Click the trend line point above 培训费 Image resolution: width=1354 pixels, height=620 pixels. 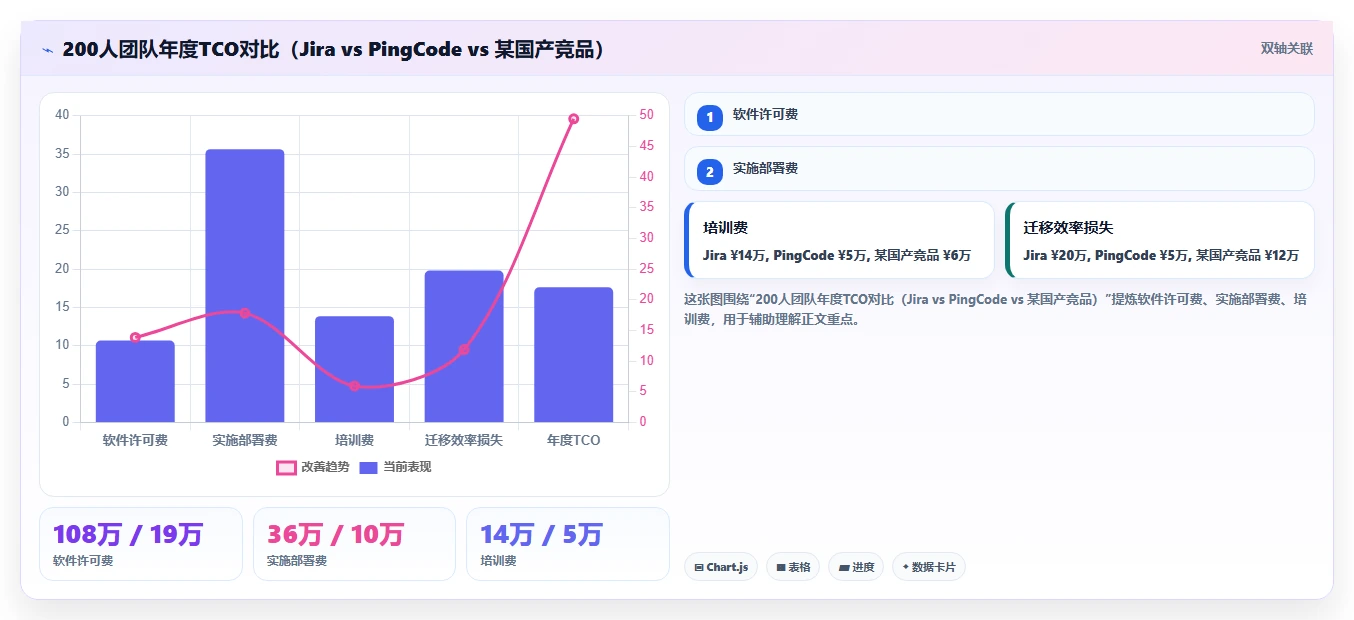point(354,386)
